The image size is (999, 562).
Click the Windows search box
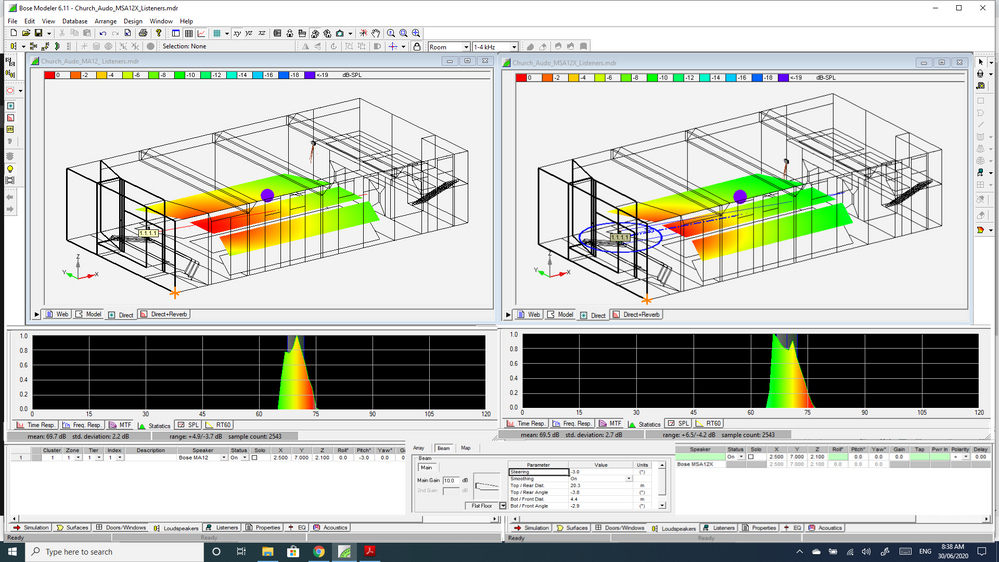coord(117,551)
